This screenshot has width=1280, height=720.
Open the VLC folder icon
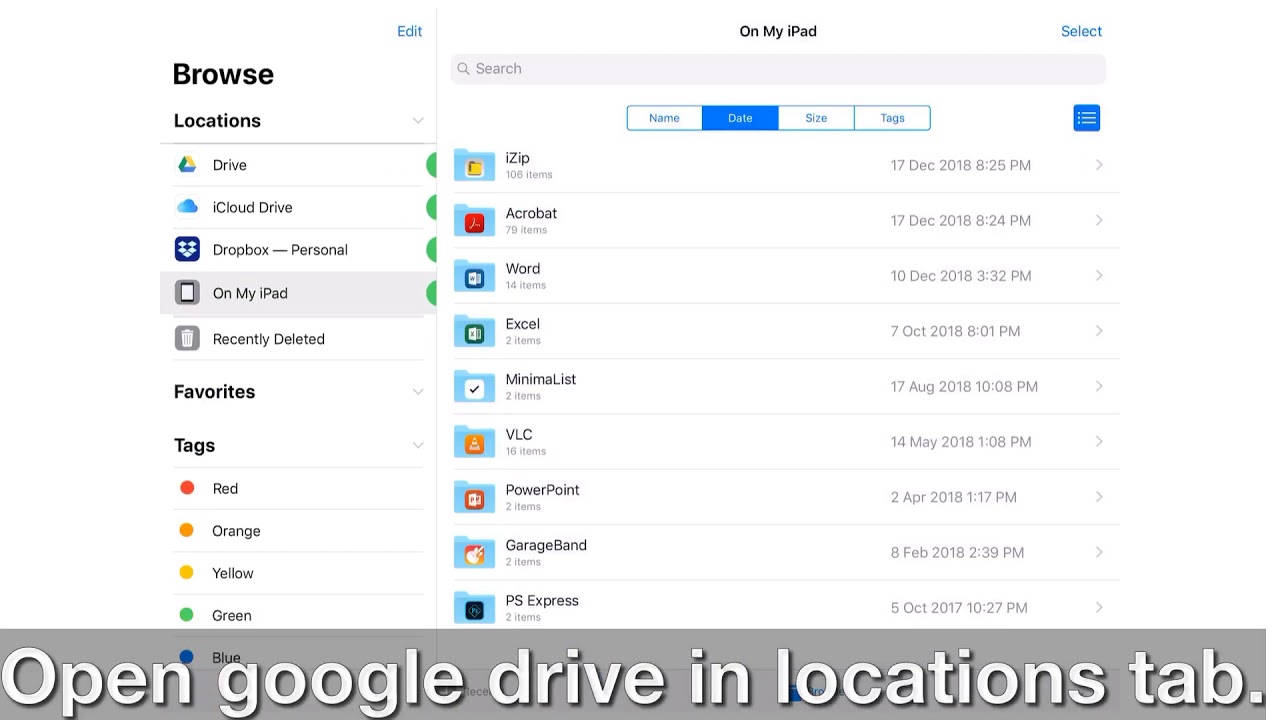point(474,441)
